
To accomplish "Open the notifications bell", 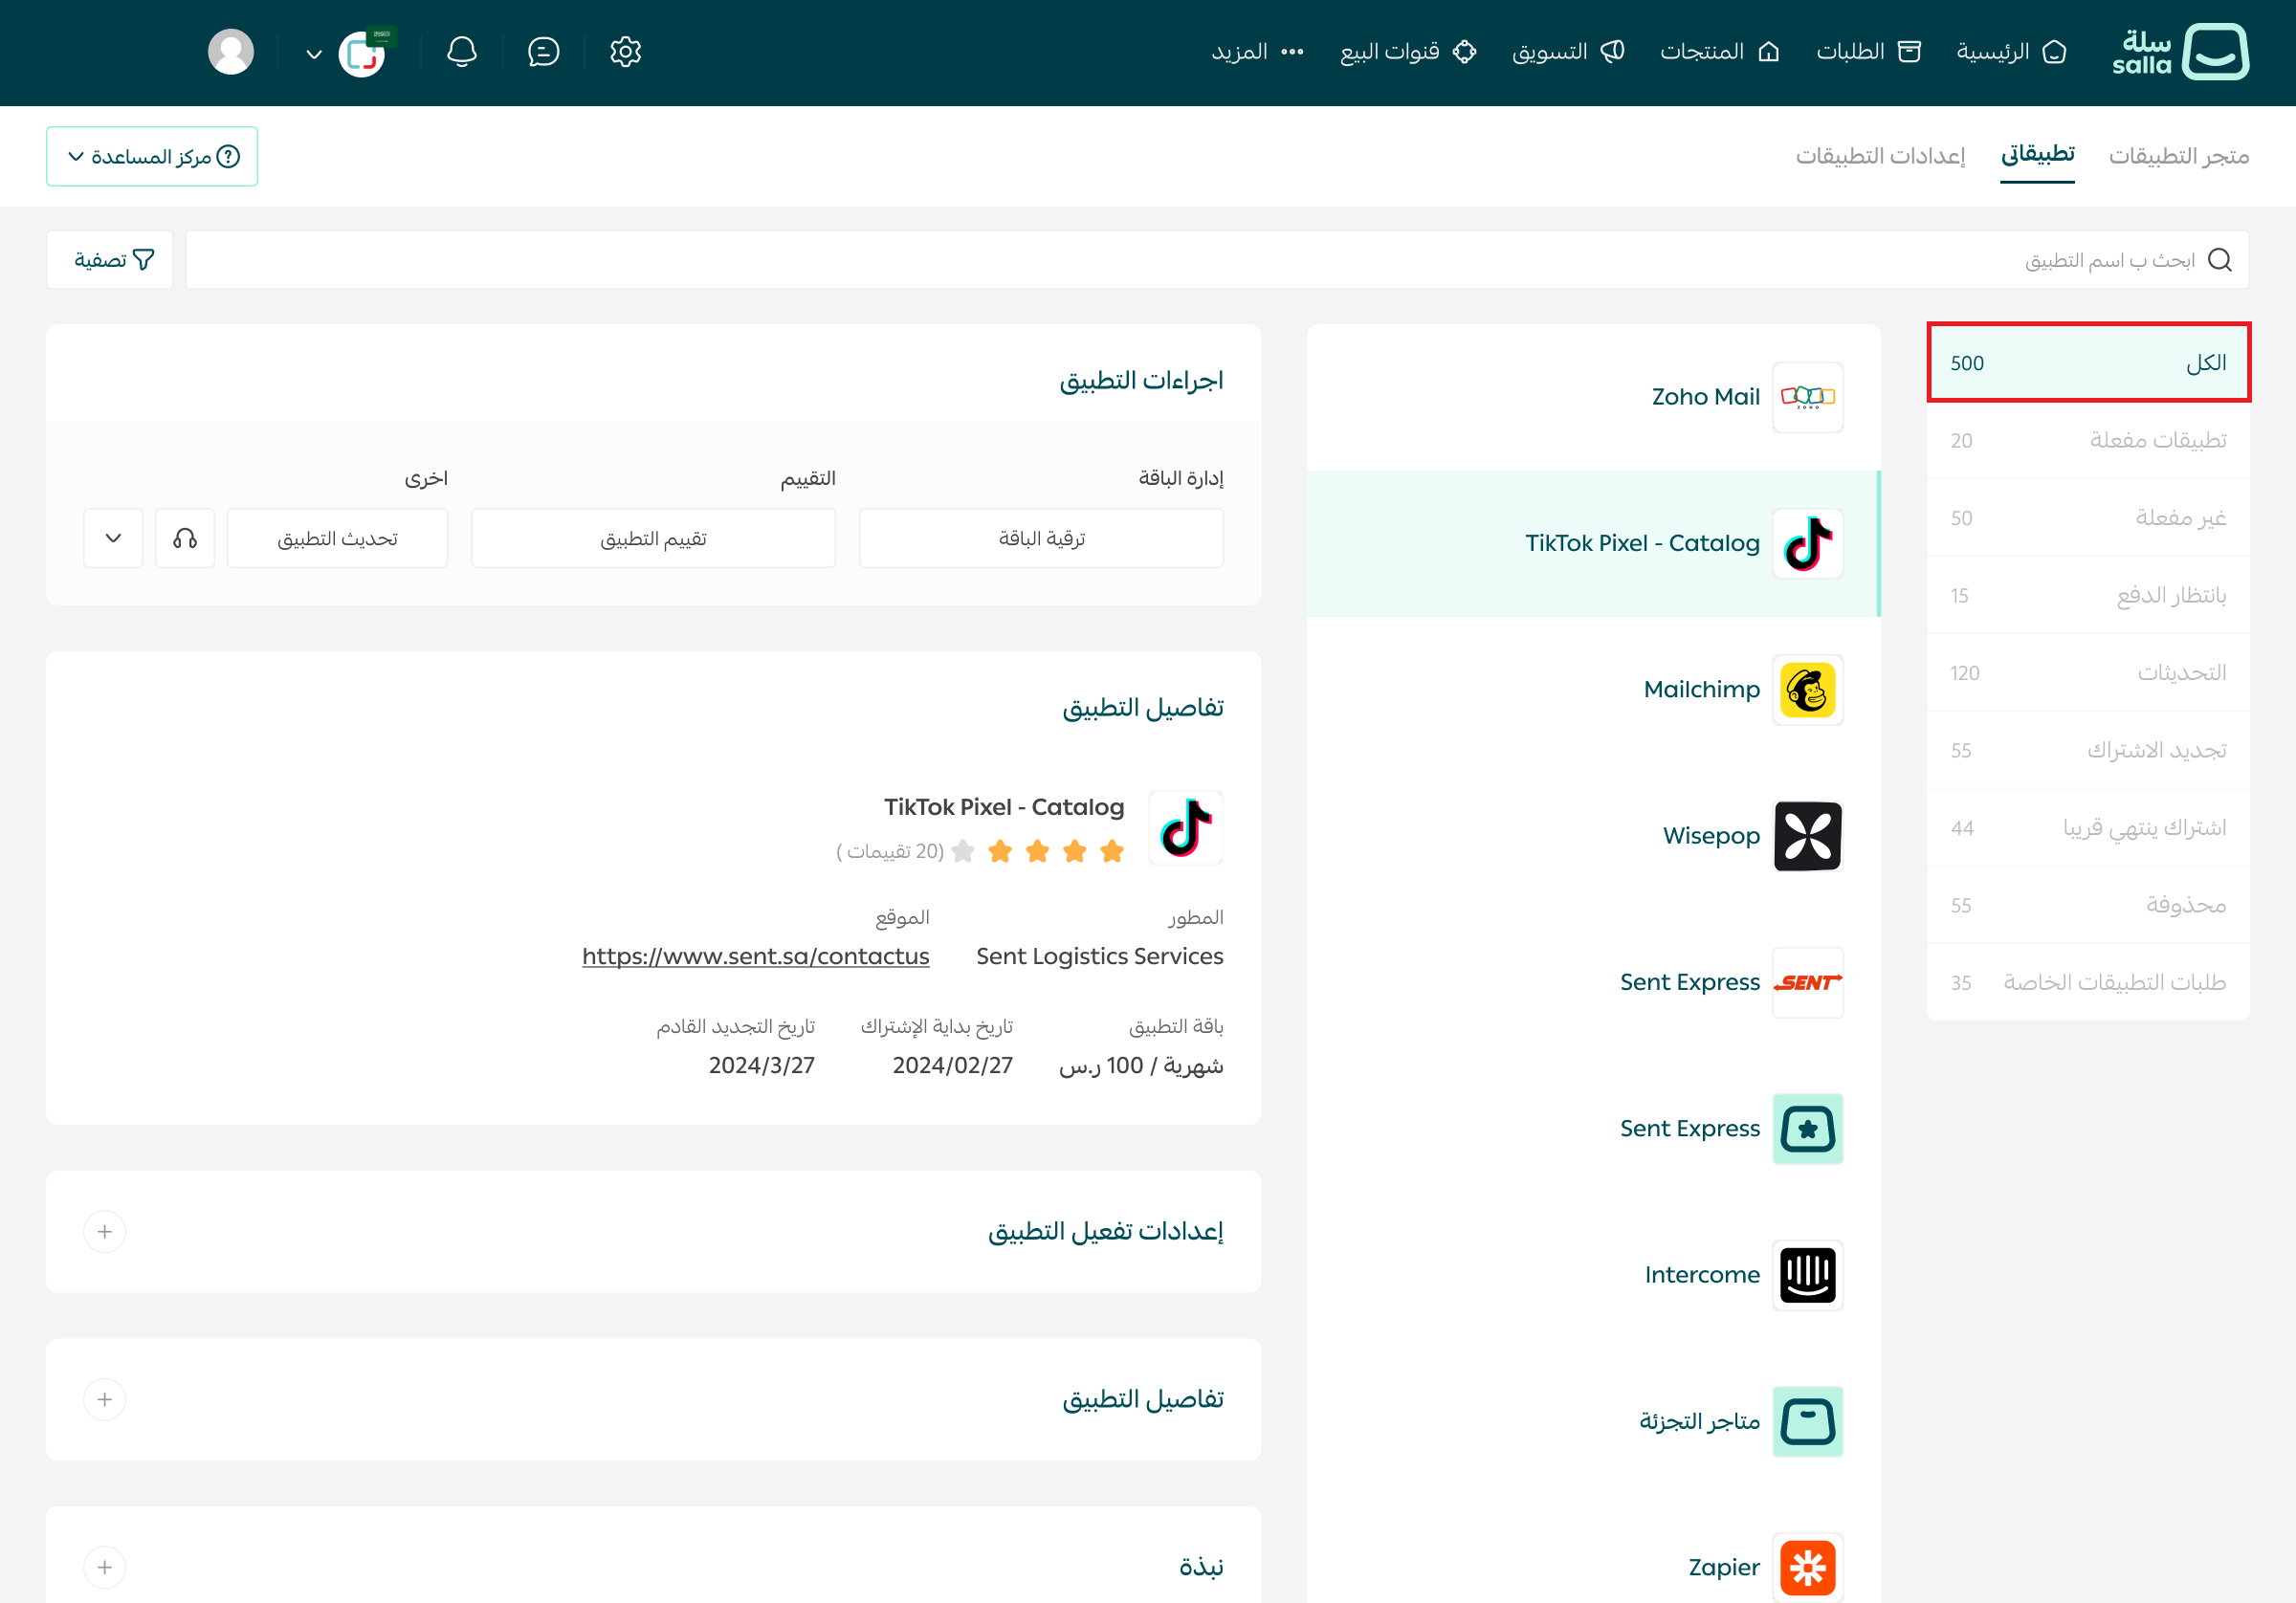I will (462, 52).
